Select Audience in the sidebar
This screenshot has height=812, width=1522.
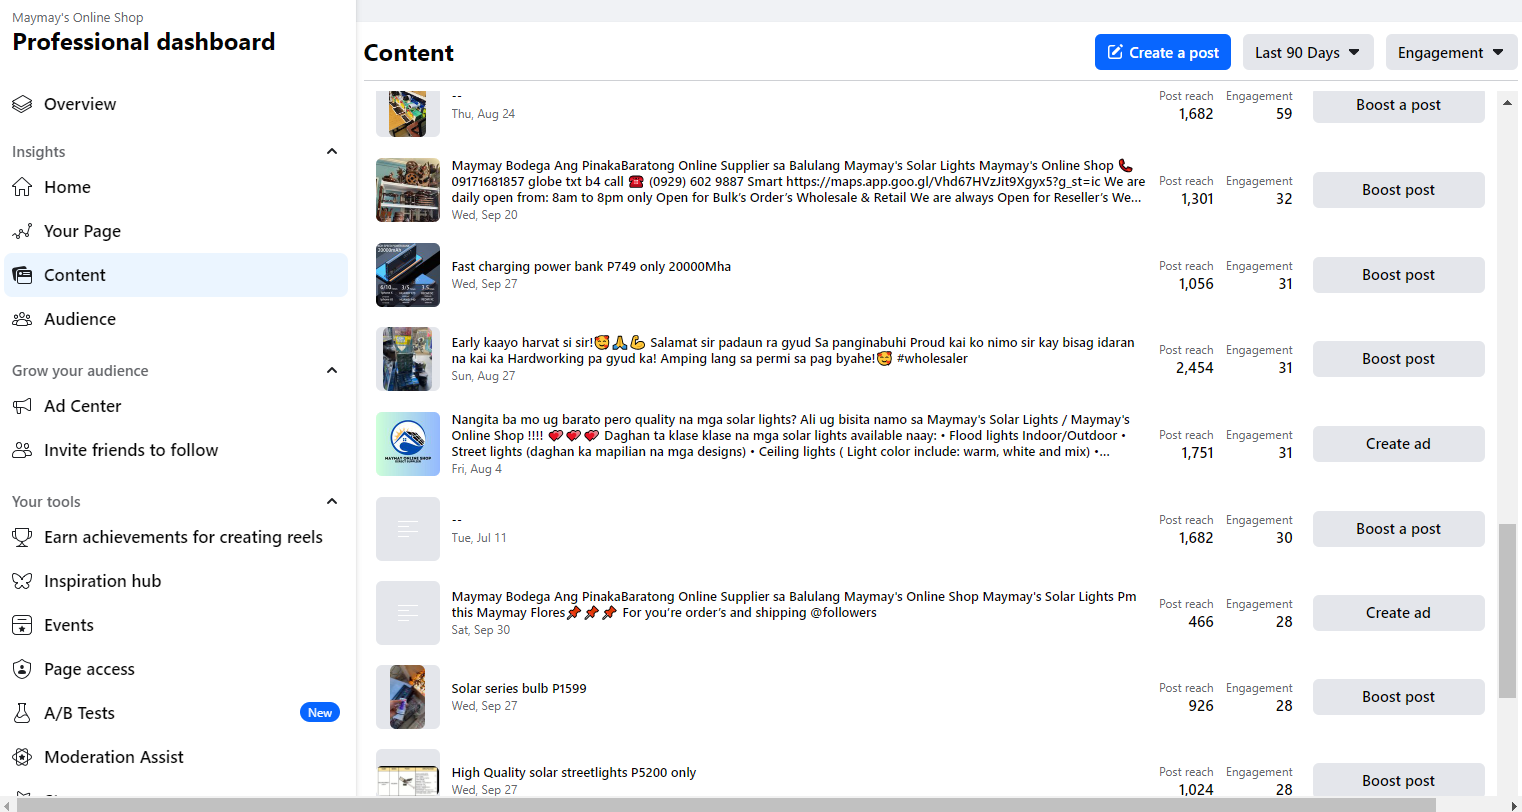click(176, 319)
